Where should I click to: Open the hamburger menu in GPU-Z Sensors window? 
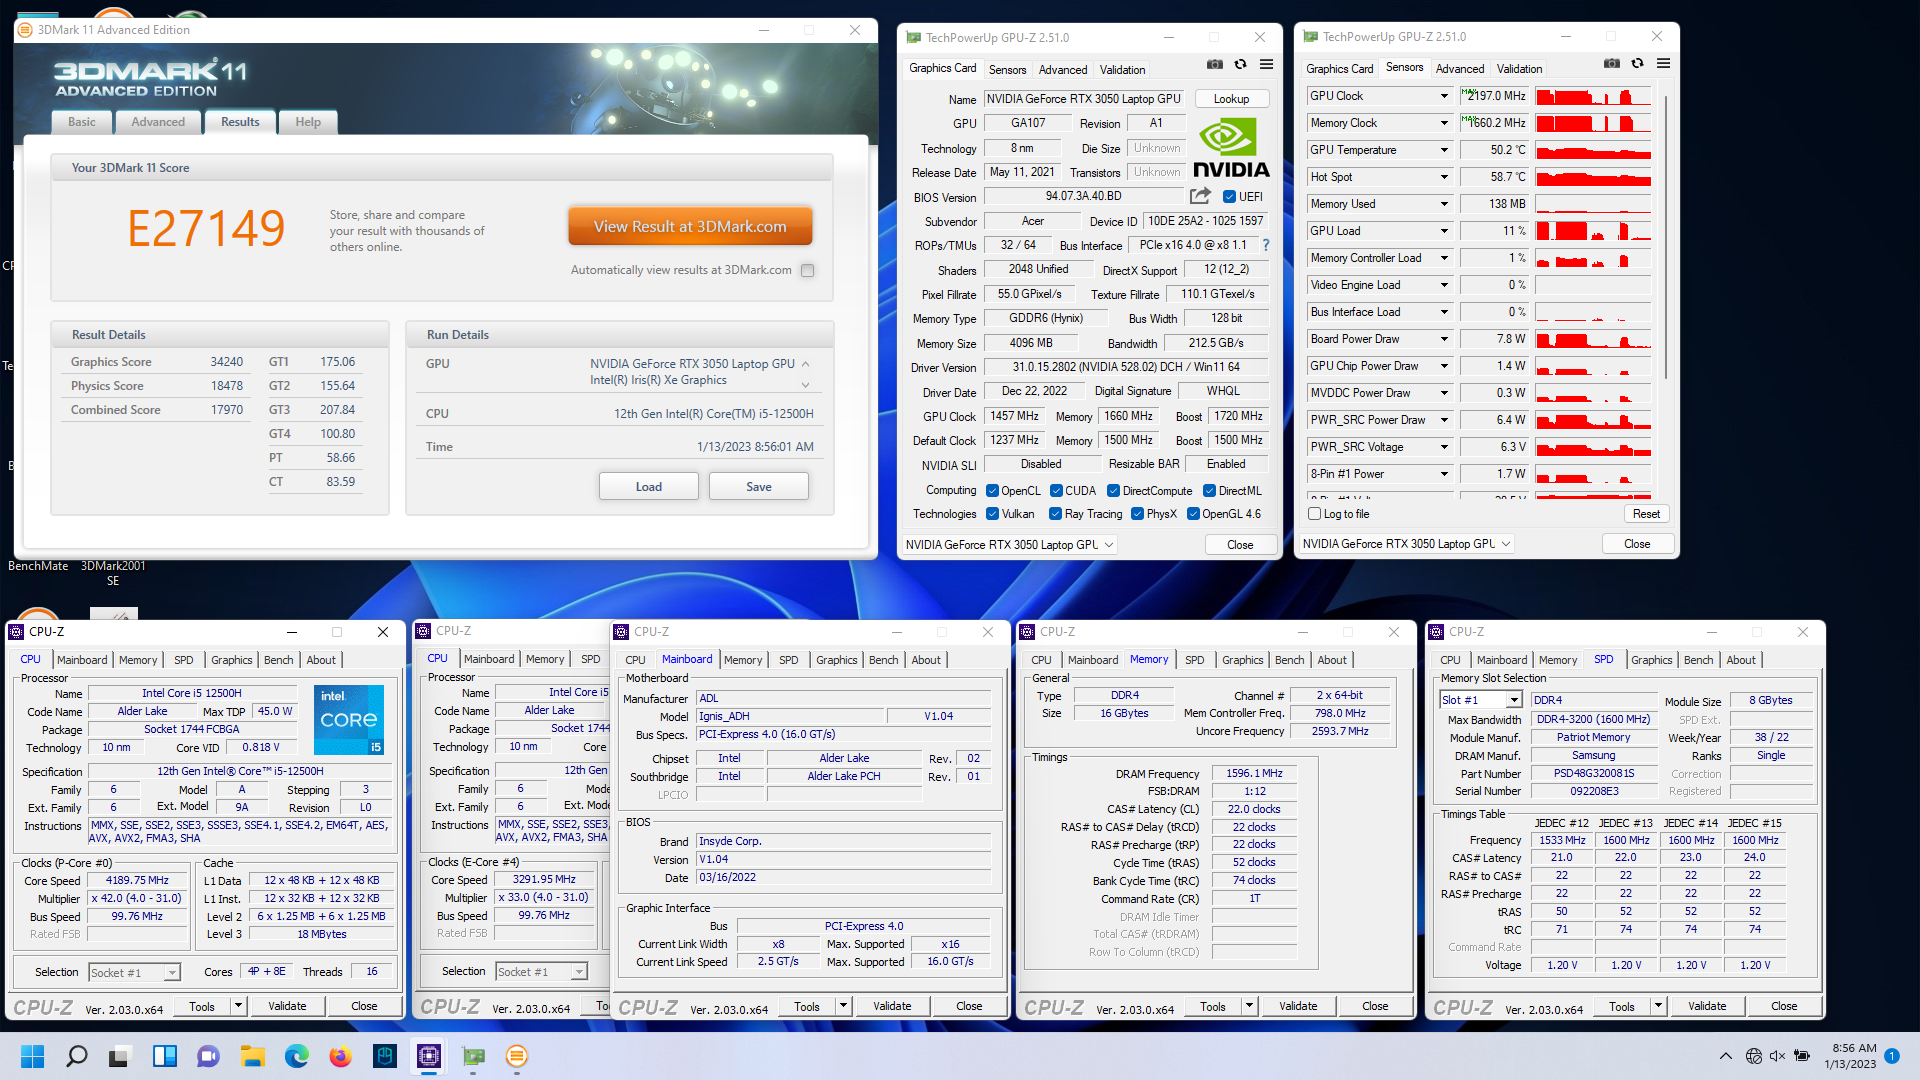coord(1663,64)
